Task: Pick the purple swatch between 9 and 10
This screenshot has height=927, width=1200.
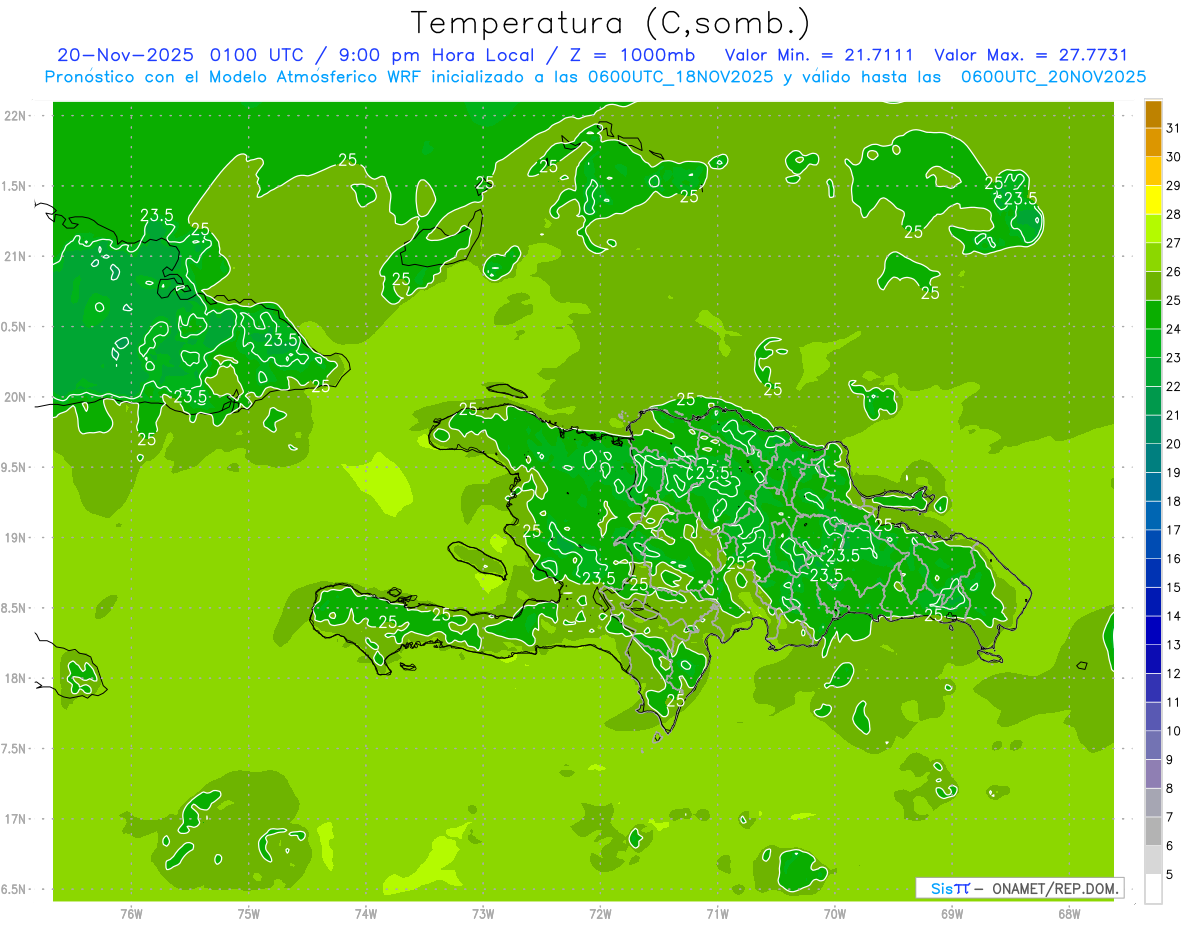Action: [1153, 745]
